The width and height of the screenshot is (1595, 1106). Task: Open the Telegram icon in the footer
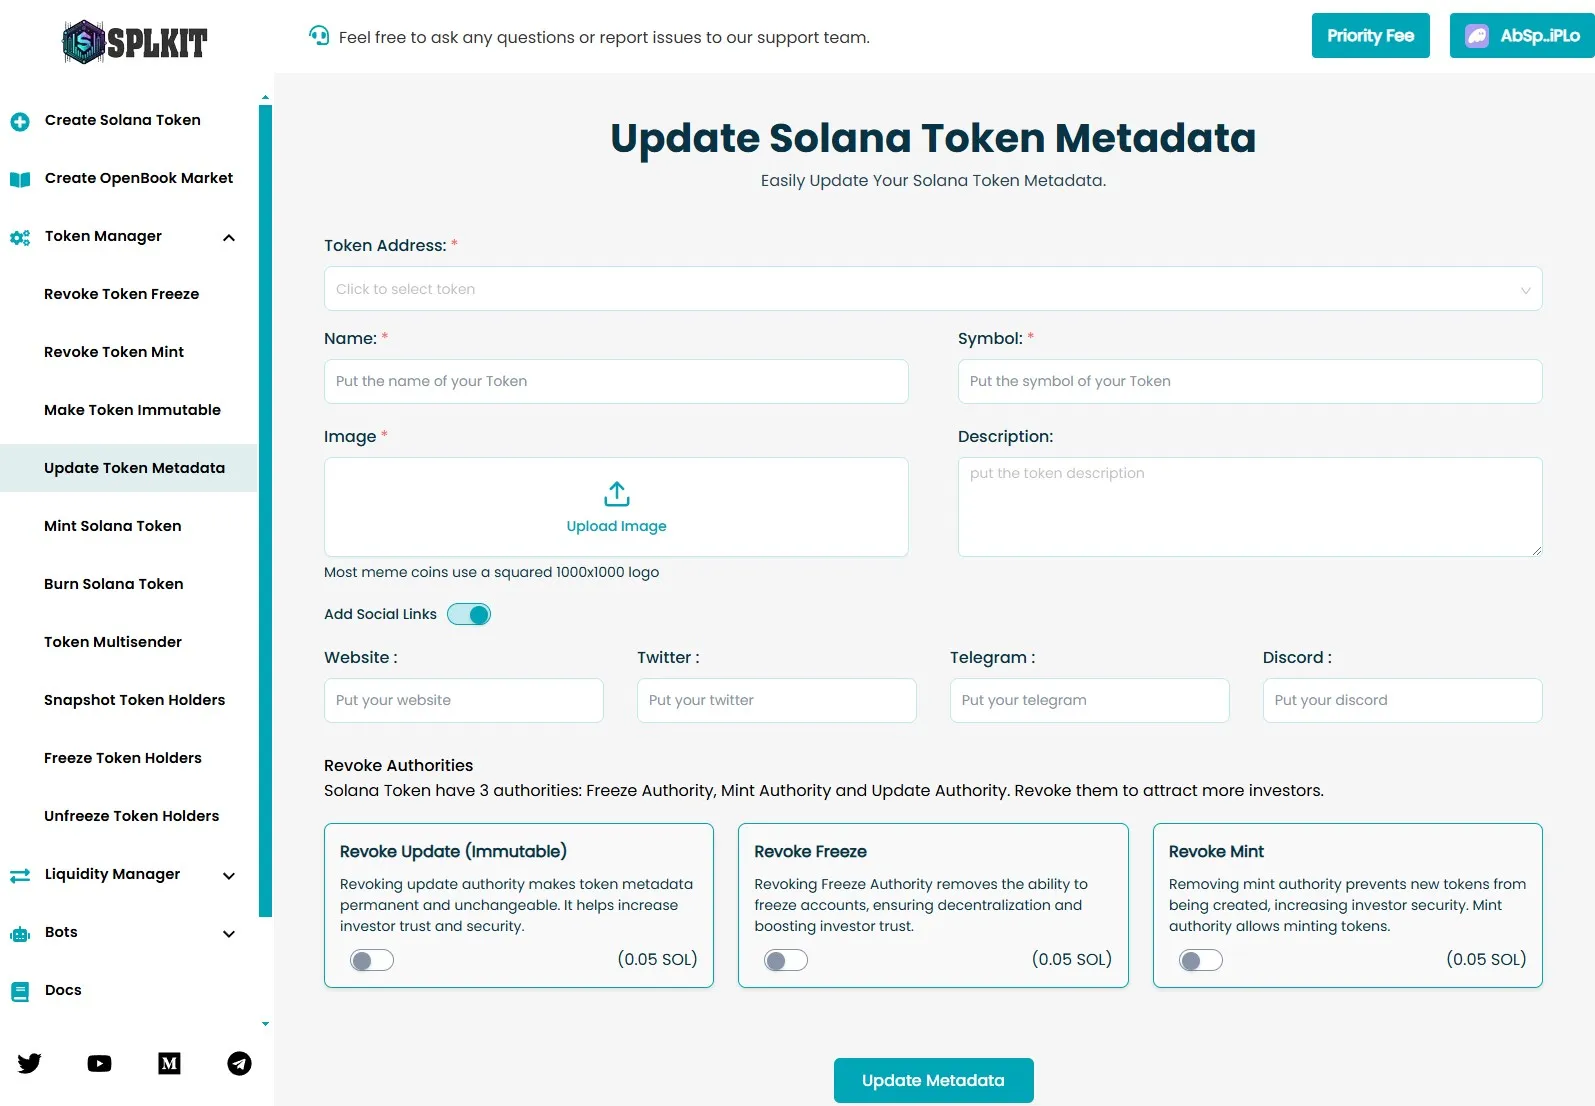point(239,1064)
